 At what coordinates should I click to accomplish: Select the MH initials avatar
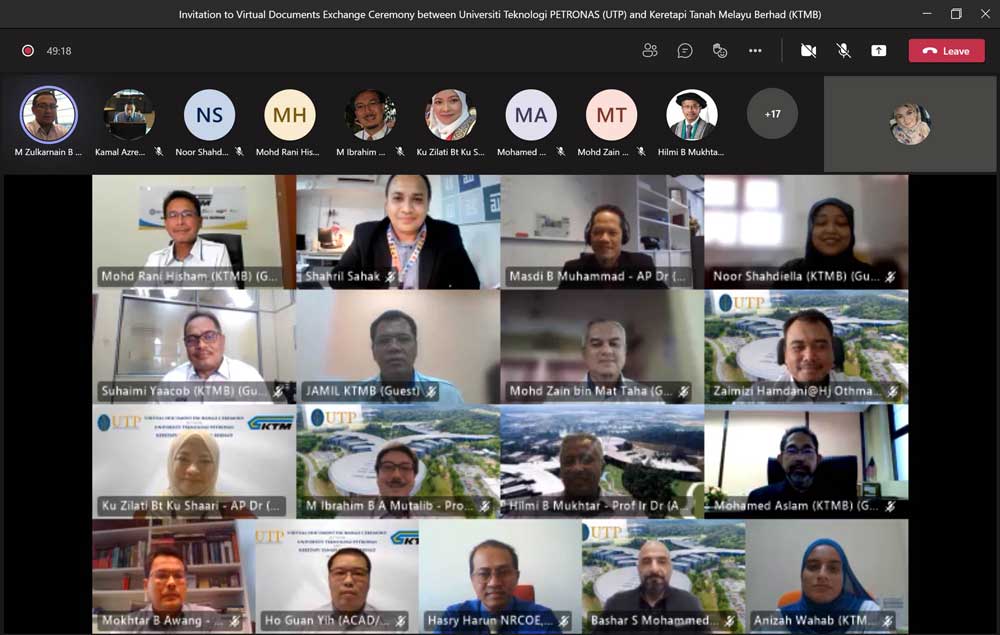[x=290, y=115]
